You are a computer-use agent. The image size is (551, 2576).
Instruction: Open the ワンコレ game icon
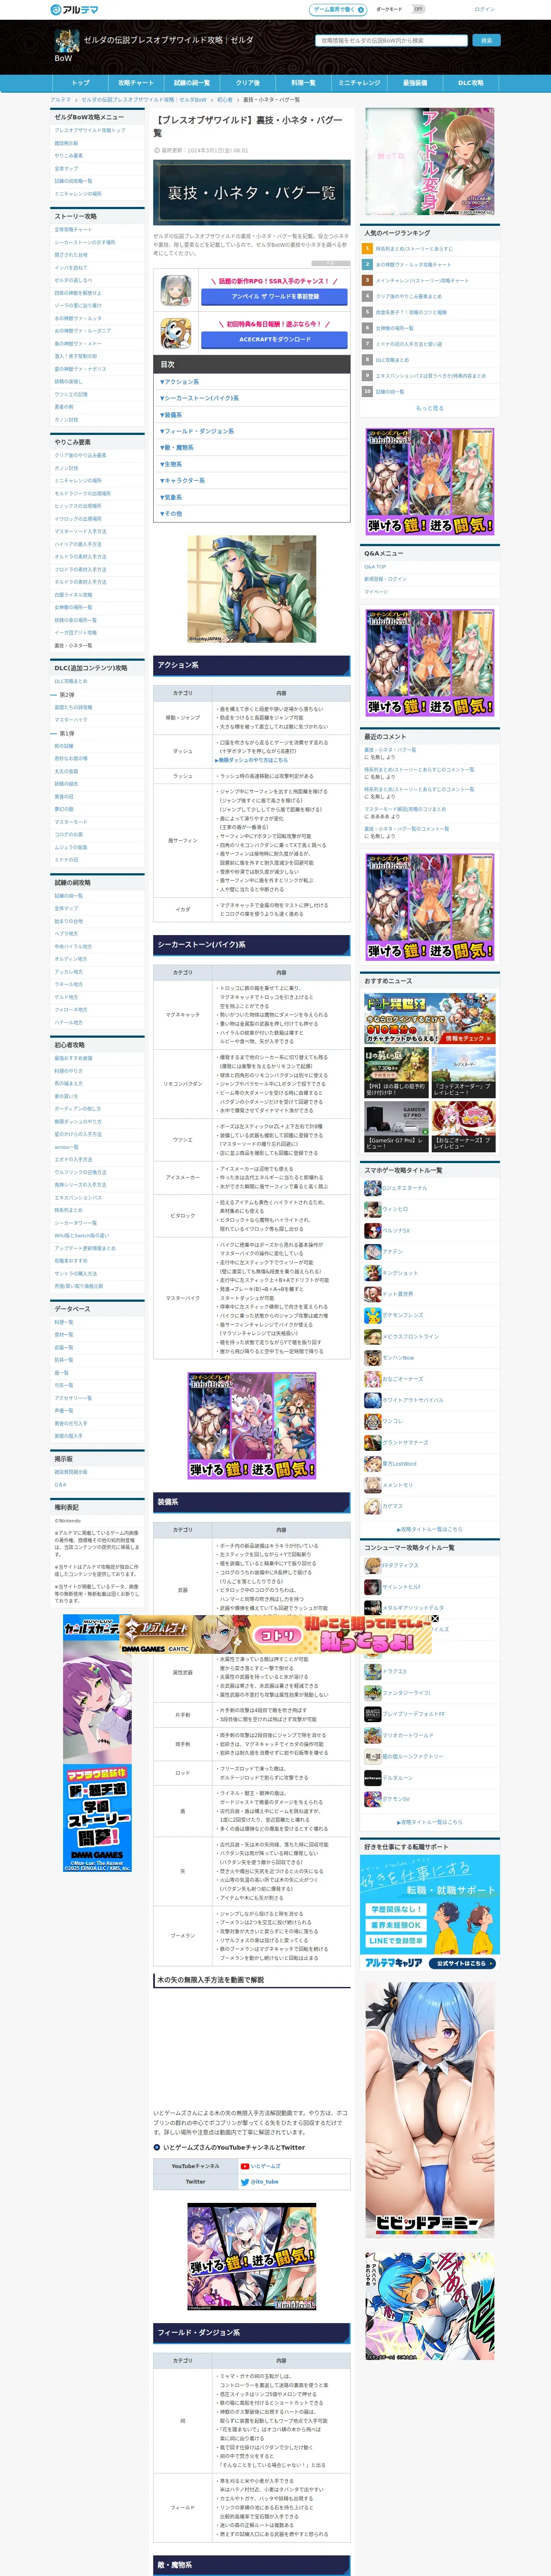372,1421
